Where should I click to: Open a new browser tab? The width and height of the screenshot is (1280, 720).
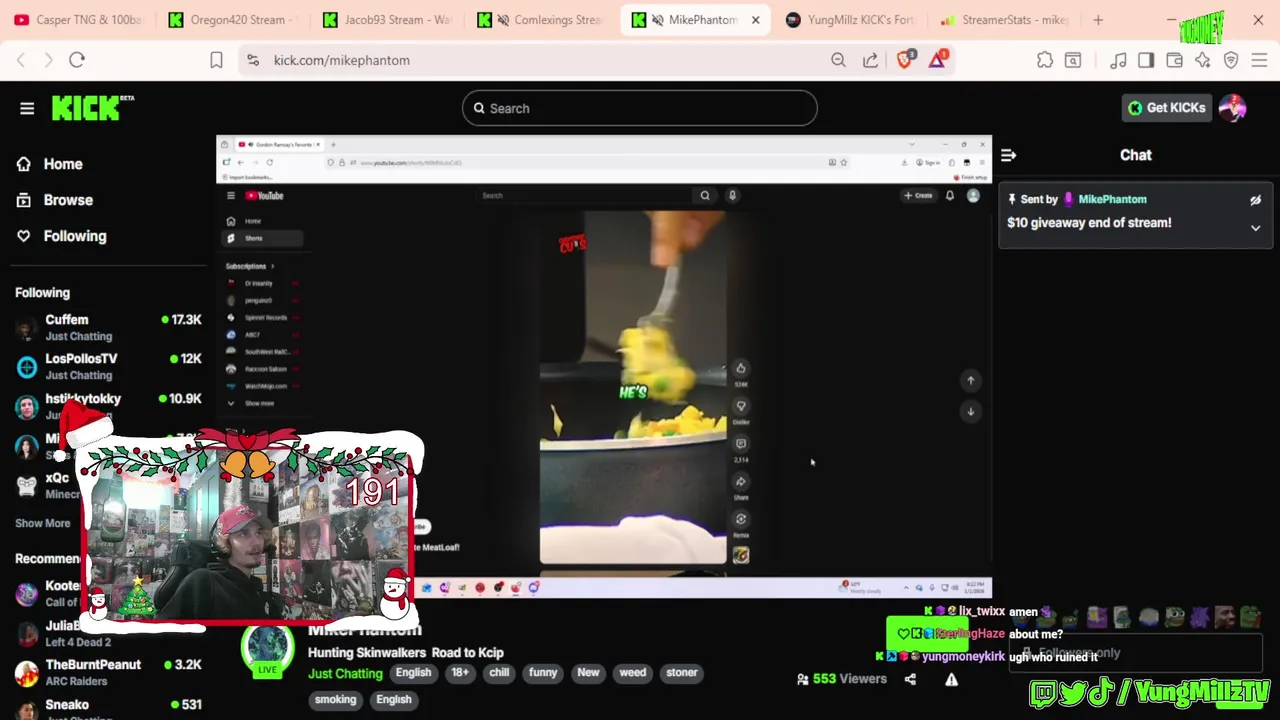[x=1098, y=20]
